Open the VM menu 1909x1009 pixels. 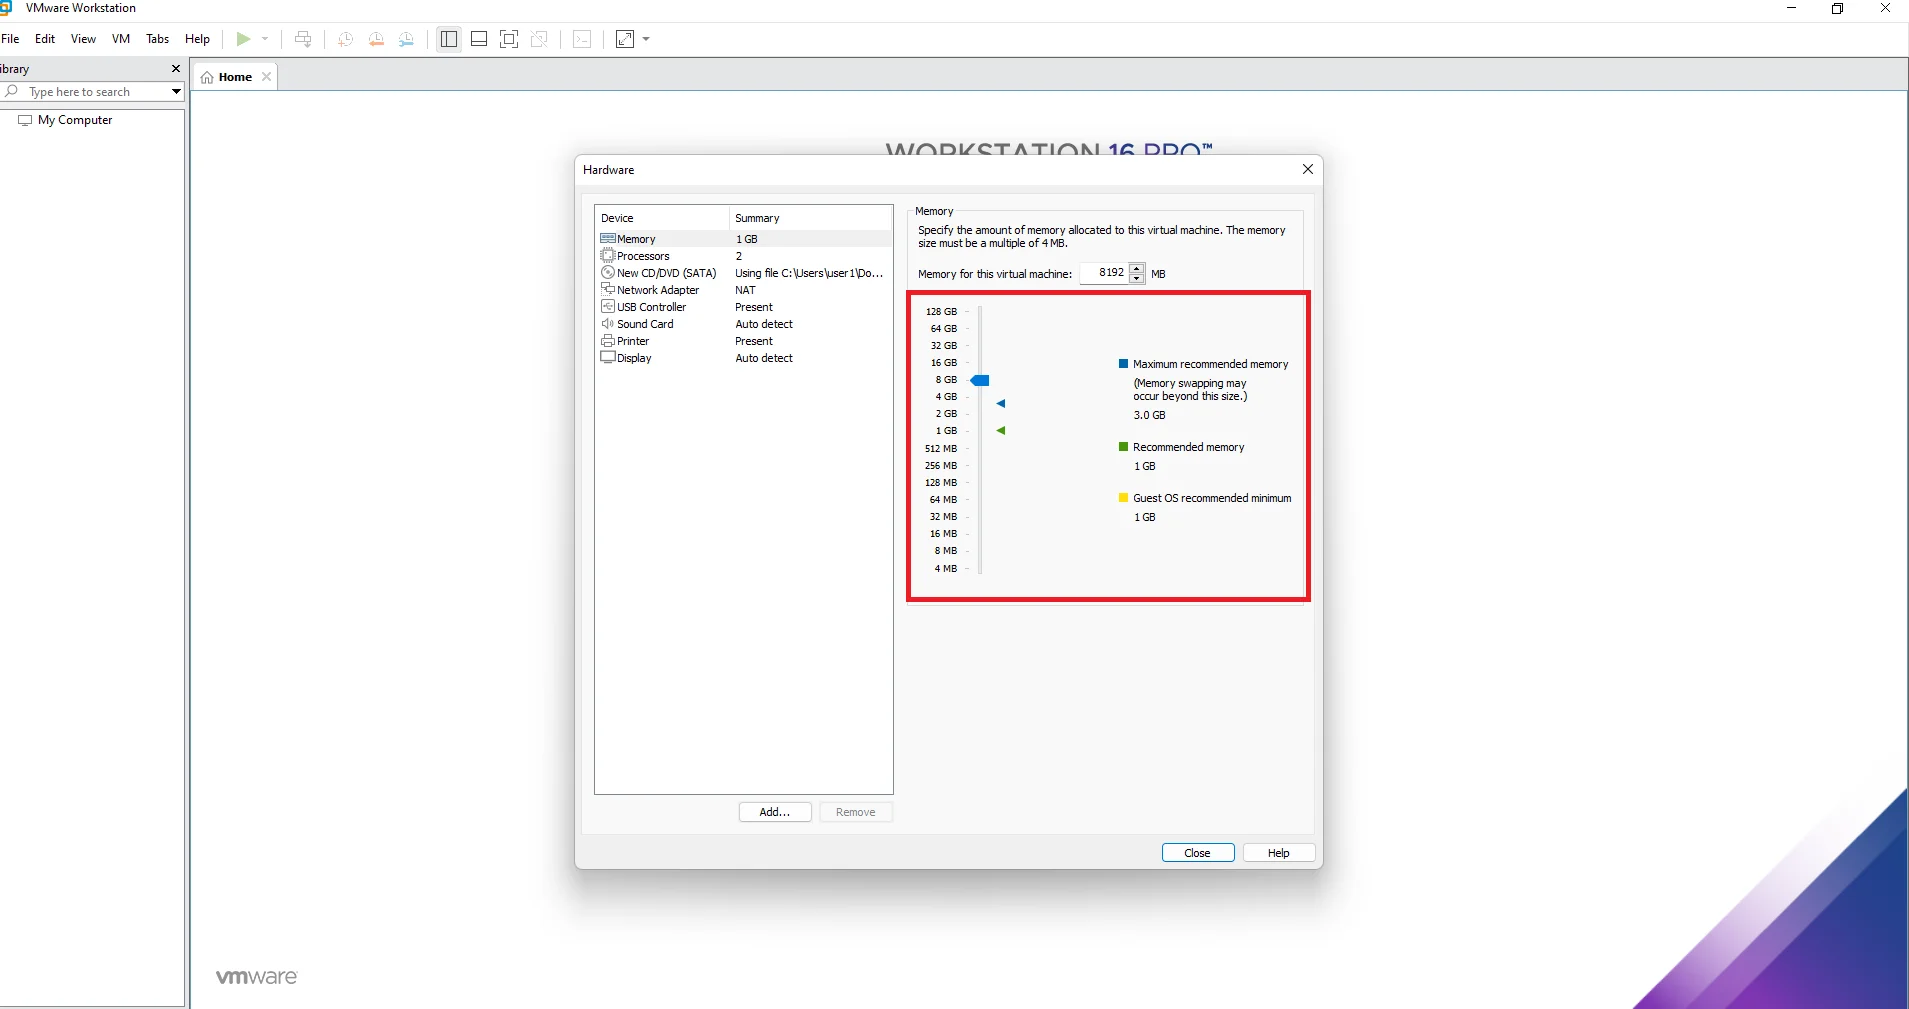(121, 39)
